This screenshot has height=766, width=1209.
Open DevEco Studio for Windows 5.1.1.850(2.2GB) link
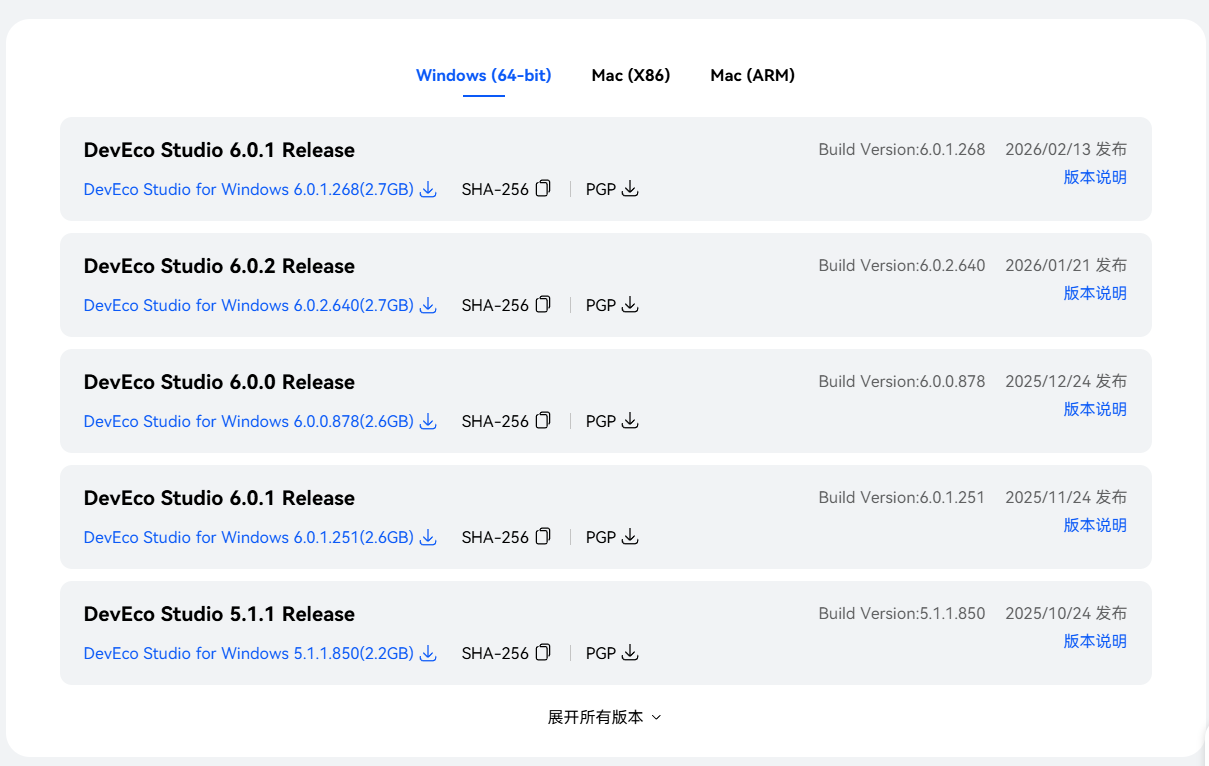[249, 653]
